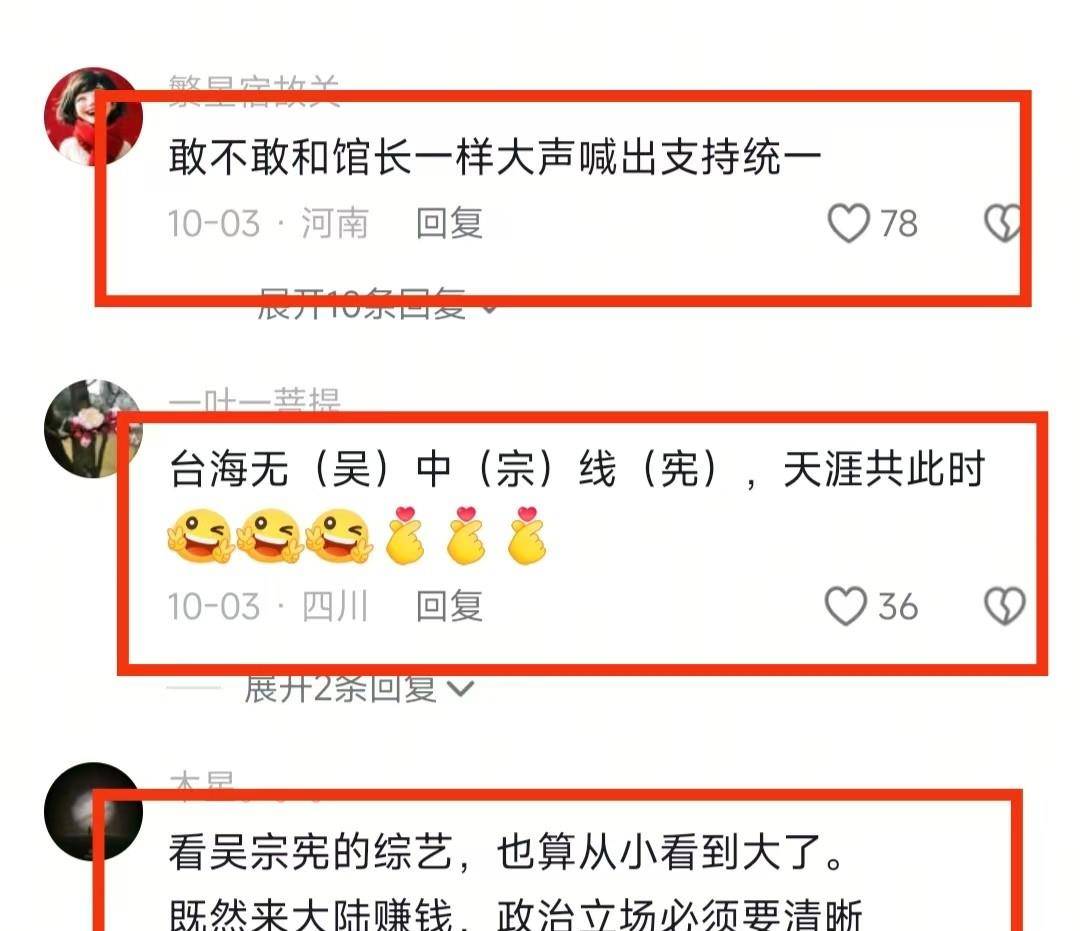Open the red-scarf woman avatar profile
The width and height of the screenshot is (1080, 931).
[93, 116]
